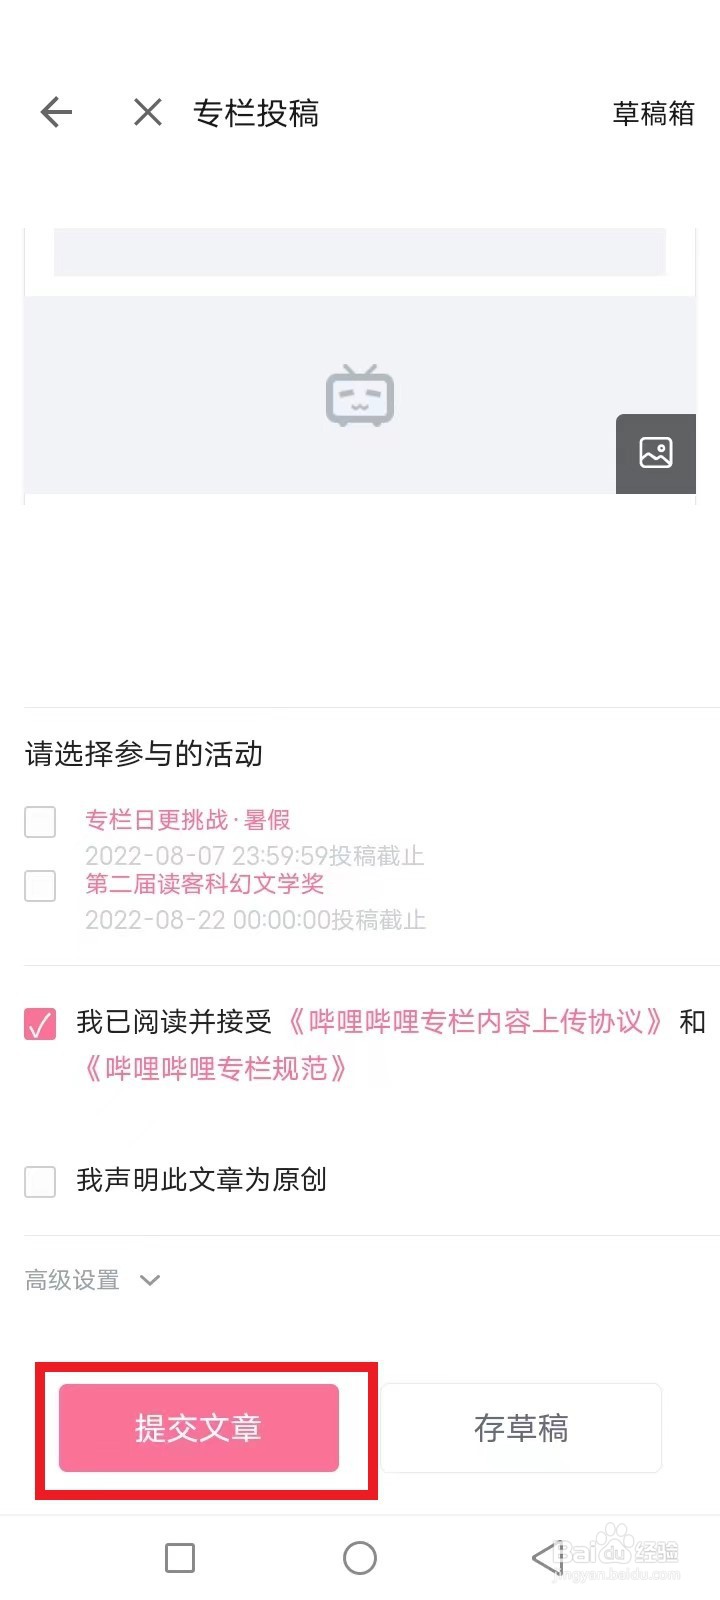
Task: Check the 第二届读客科幻文学奖 activity box
Action: [40, 885]
